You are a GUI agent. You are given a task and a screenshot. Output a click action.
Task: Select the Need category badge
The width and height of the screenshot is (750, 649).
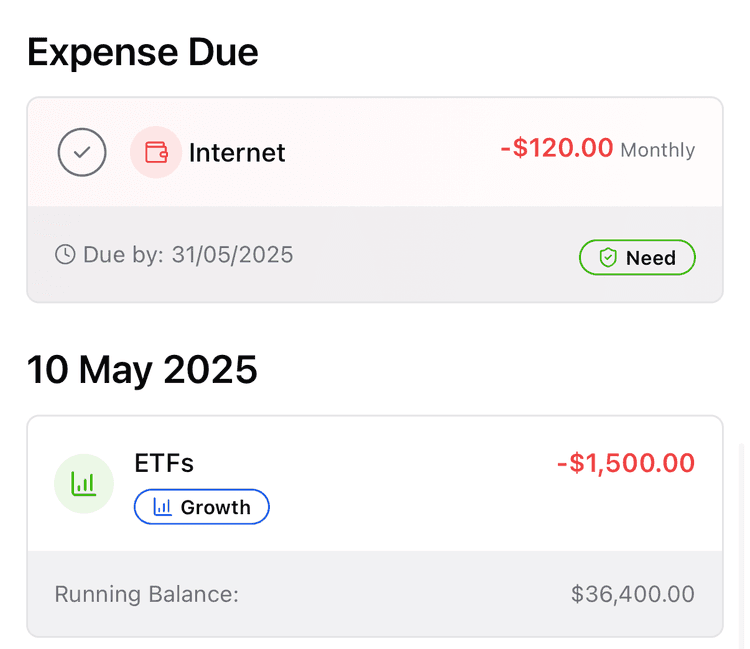pyautogui.click(x=637, y=258)
